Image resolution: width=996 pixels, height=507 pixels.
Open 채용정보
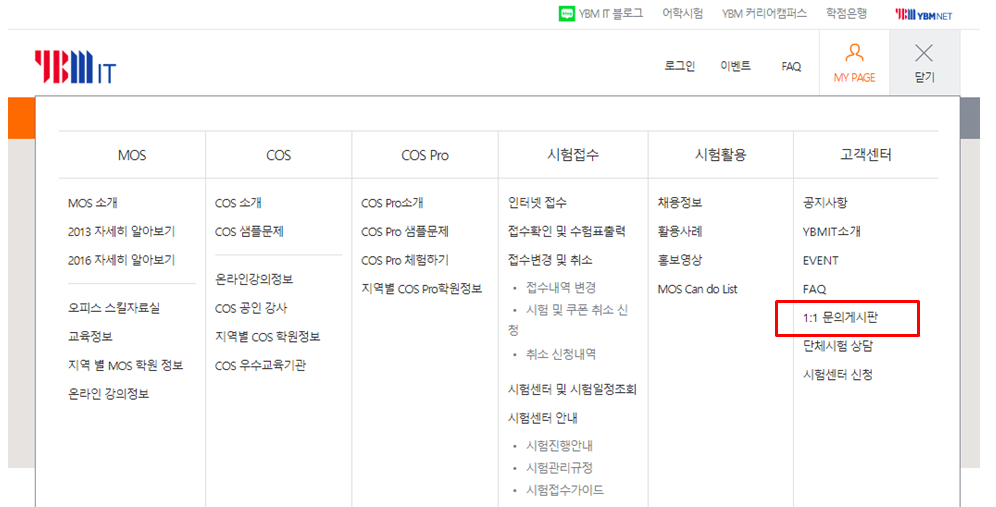click(680, 203)
